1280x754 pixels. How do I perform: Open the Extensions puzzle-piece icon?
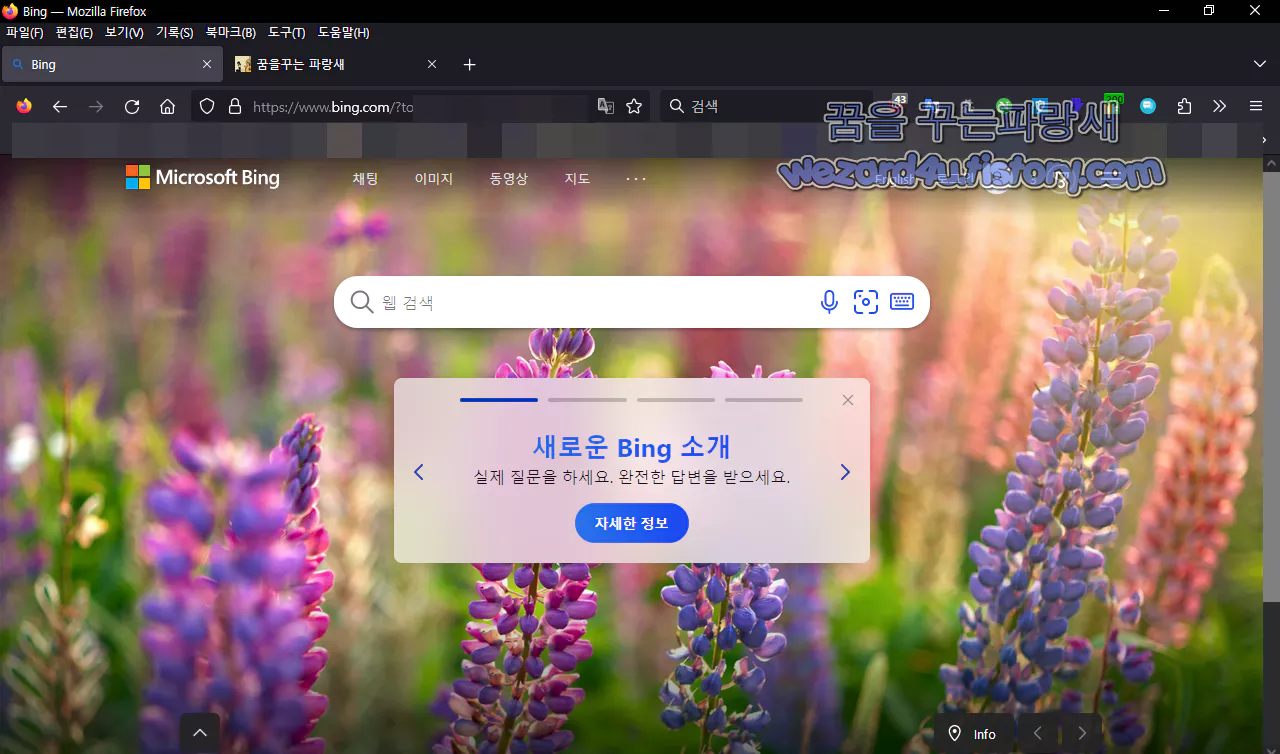[x=1185, y=106]
